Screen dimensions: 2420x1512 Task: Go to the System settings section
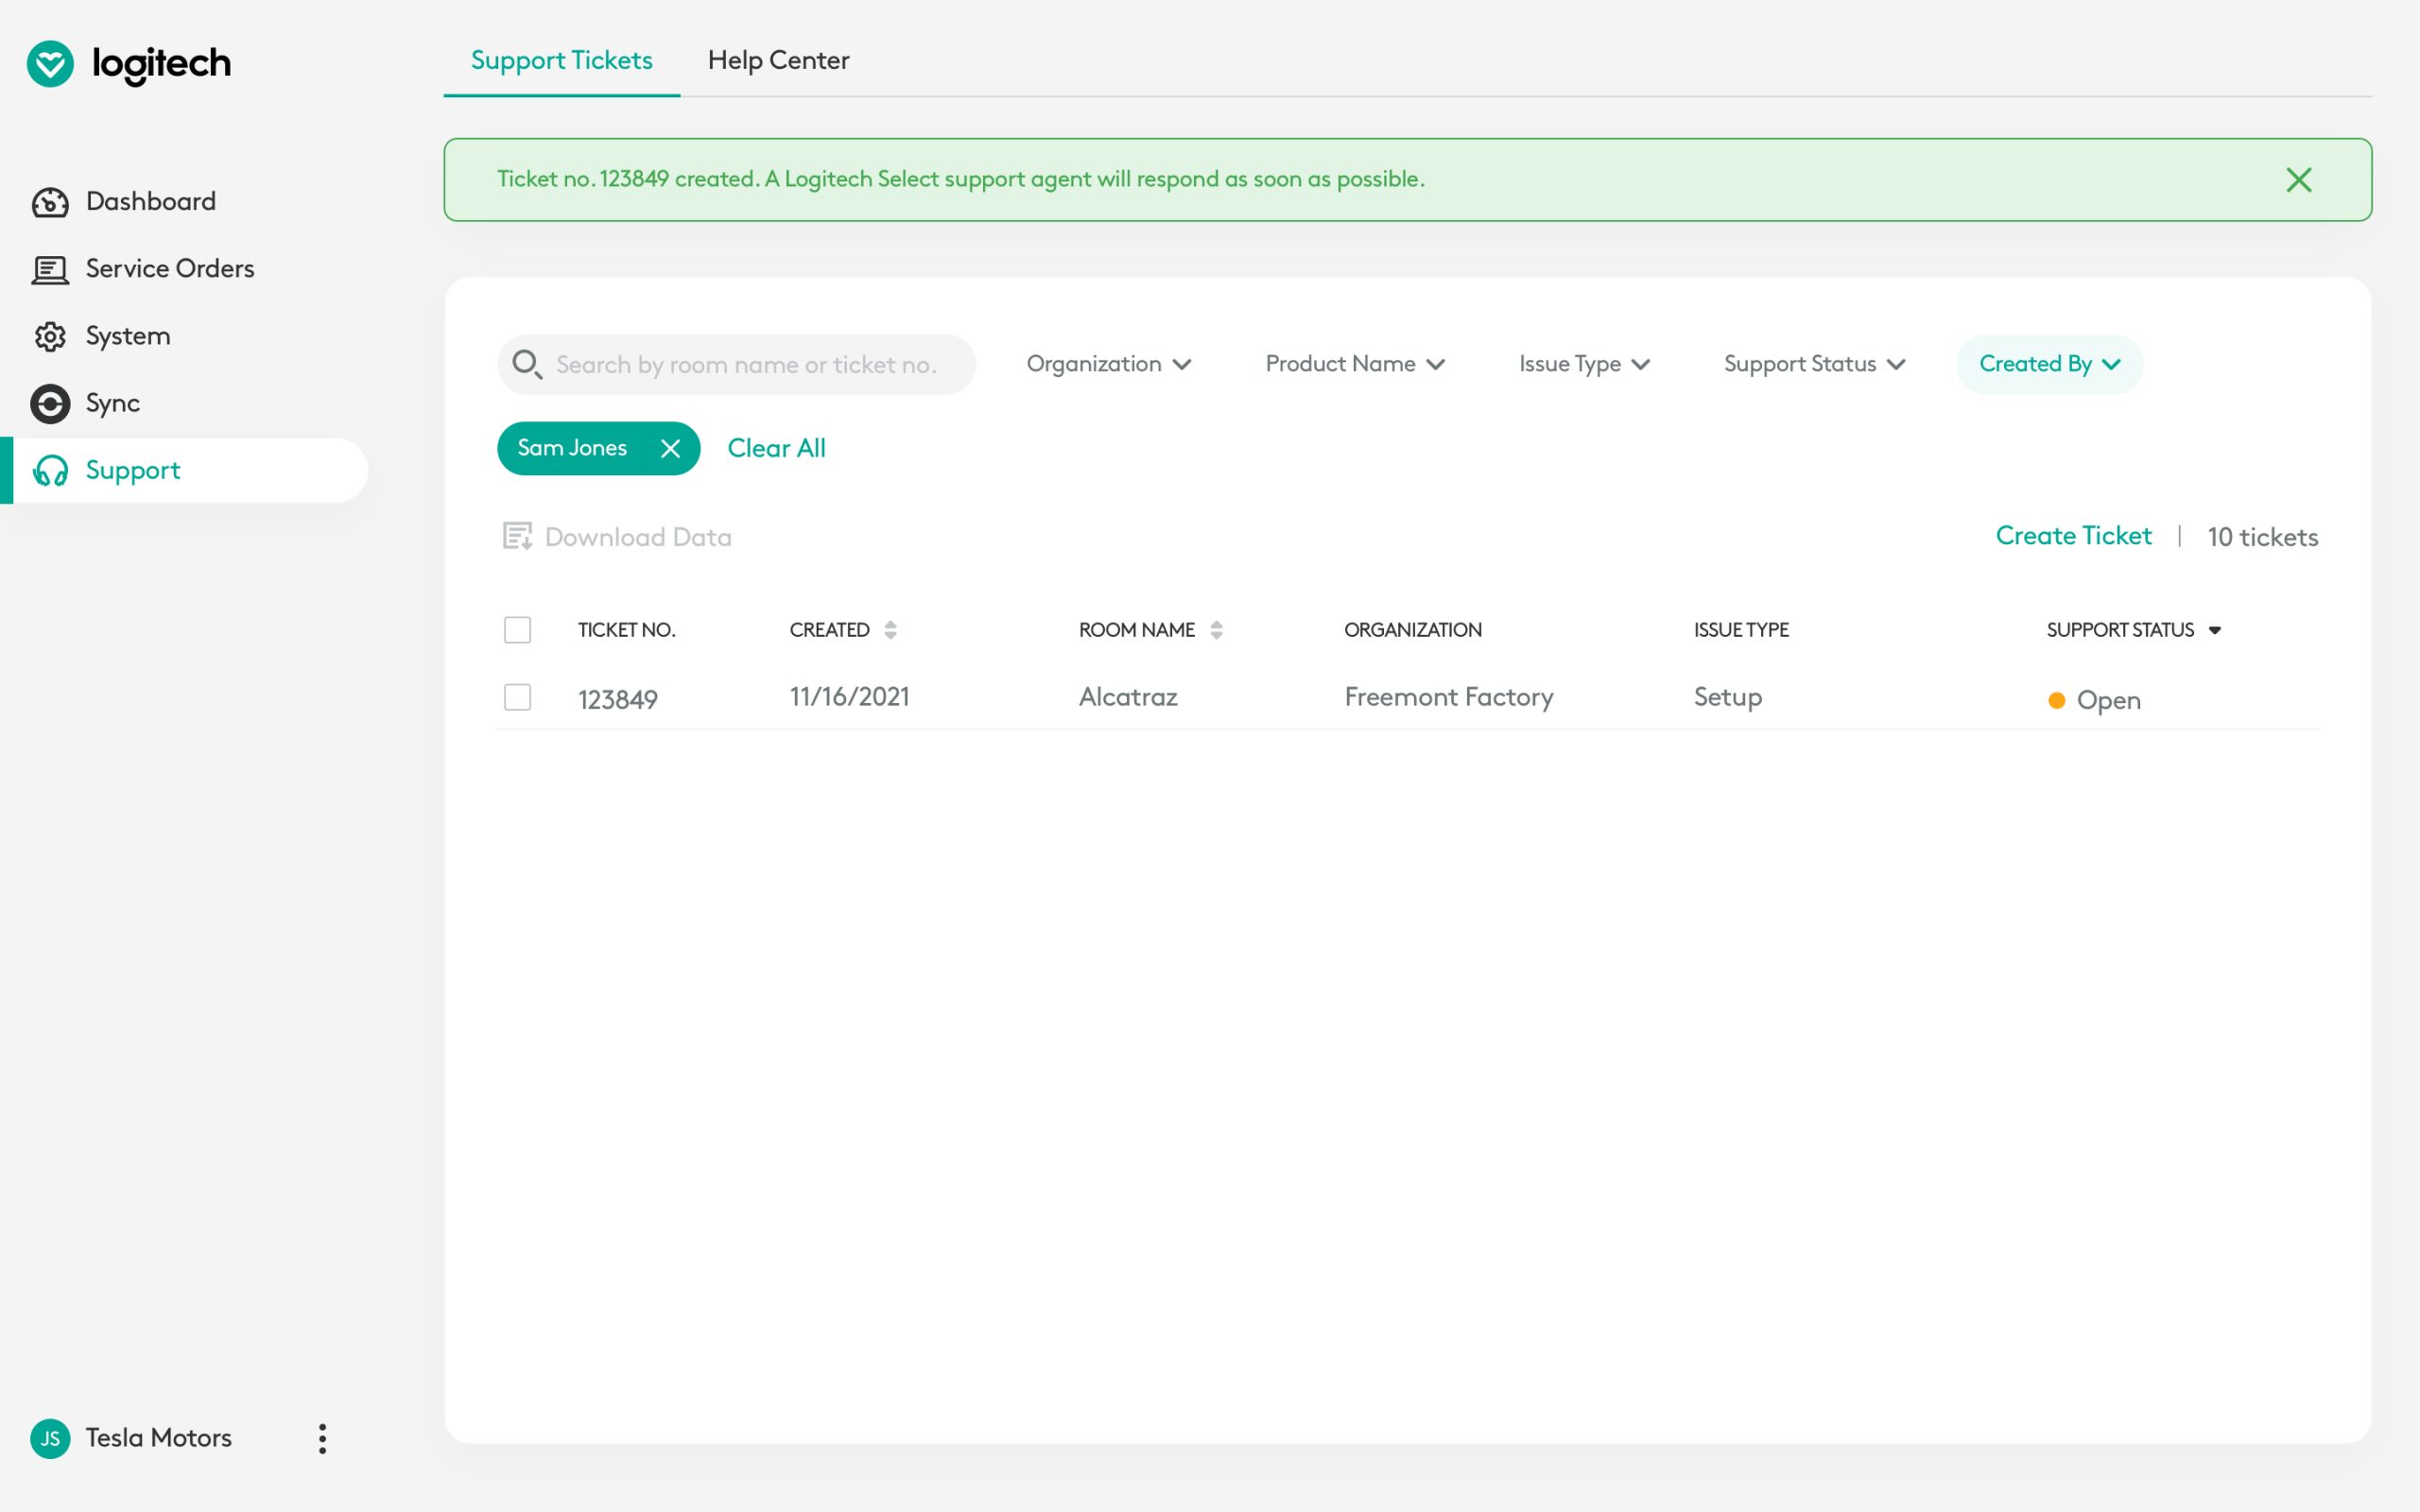pyautogui.click(x=101, y=336)
